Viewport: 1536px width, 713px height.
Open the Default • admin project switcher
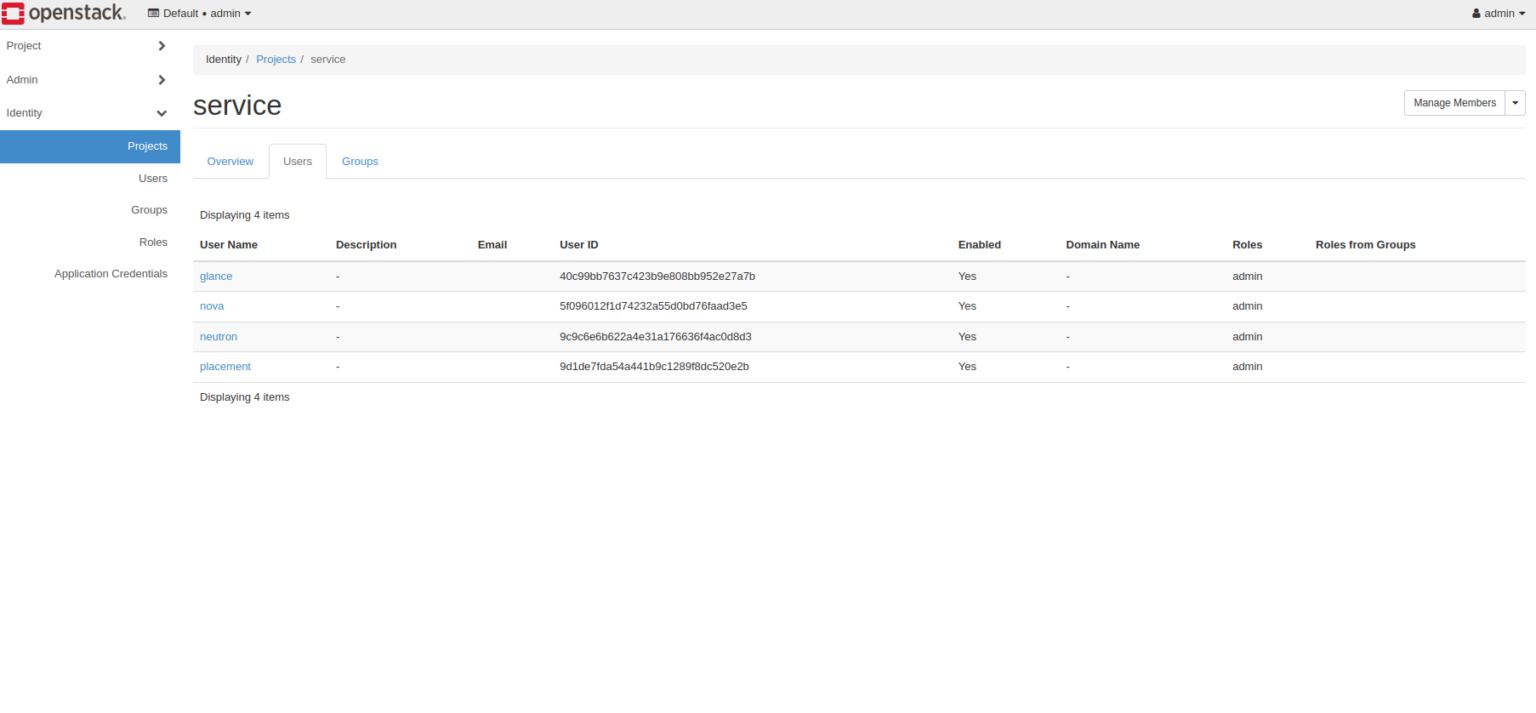coord(200,14)
